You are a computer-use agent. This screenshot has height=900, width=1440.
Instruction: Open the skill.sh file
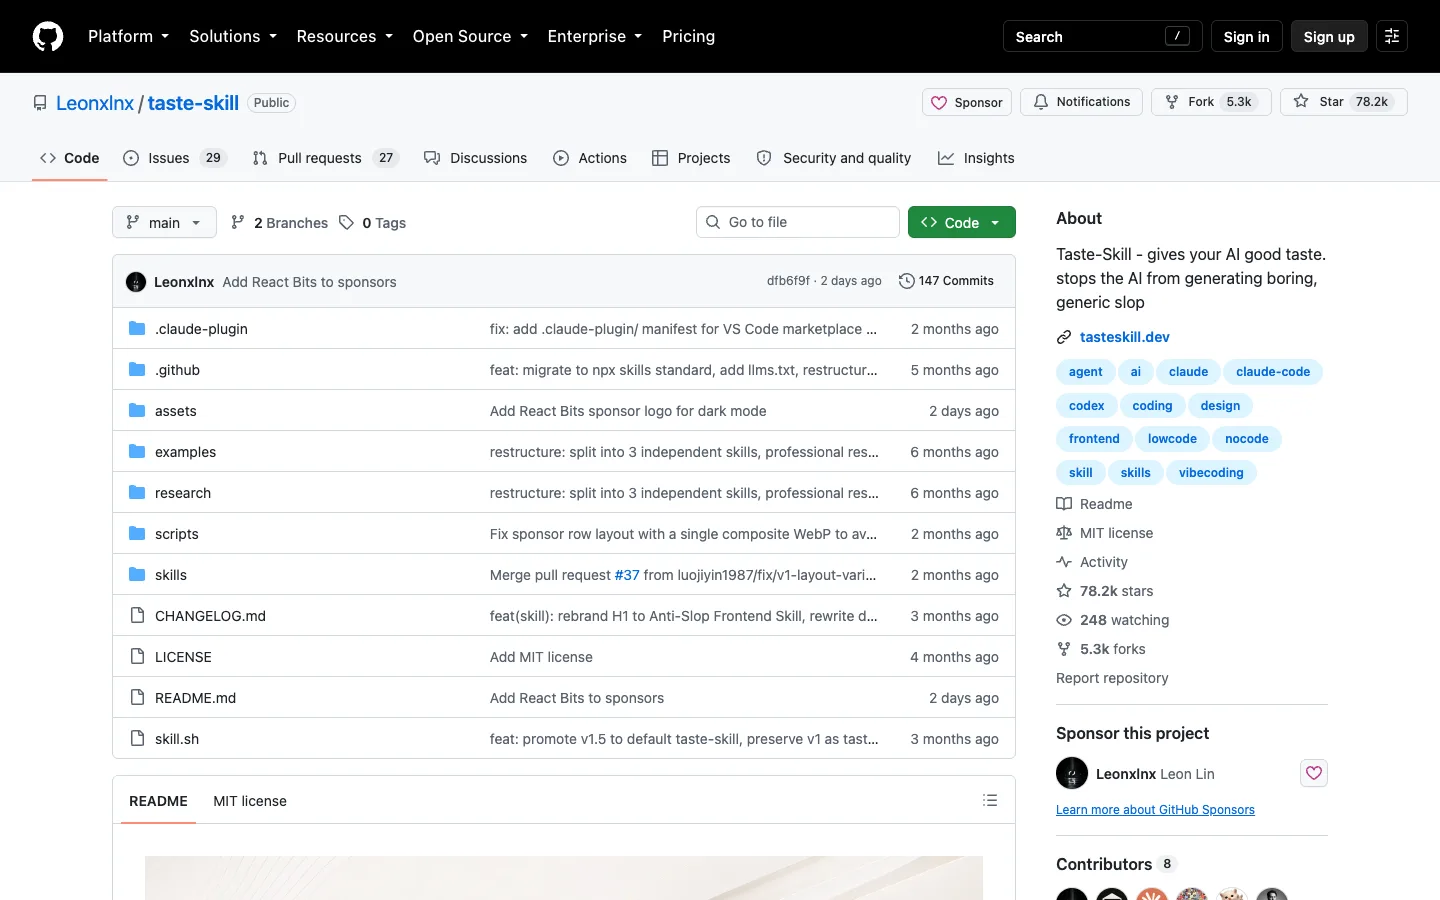tap(177, 739)
